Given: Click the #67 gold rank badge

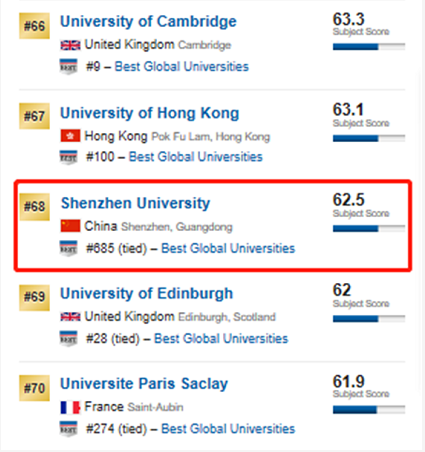Looking at the screenshot, I should [x=34, y=116].
